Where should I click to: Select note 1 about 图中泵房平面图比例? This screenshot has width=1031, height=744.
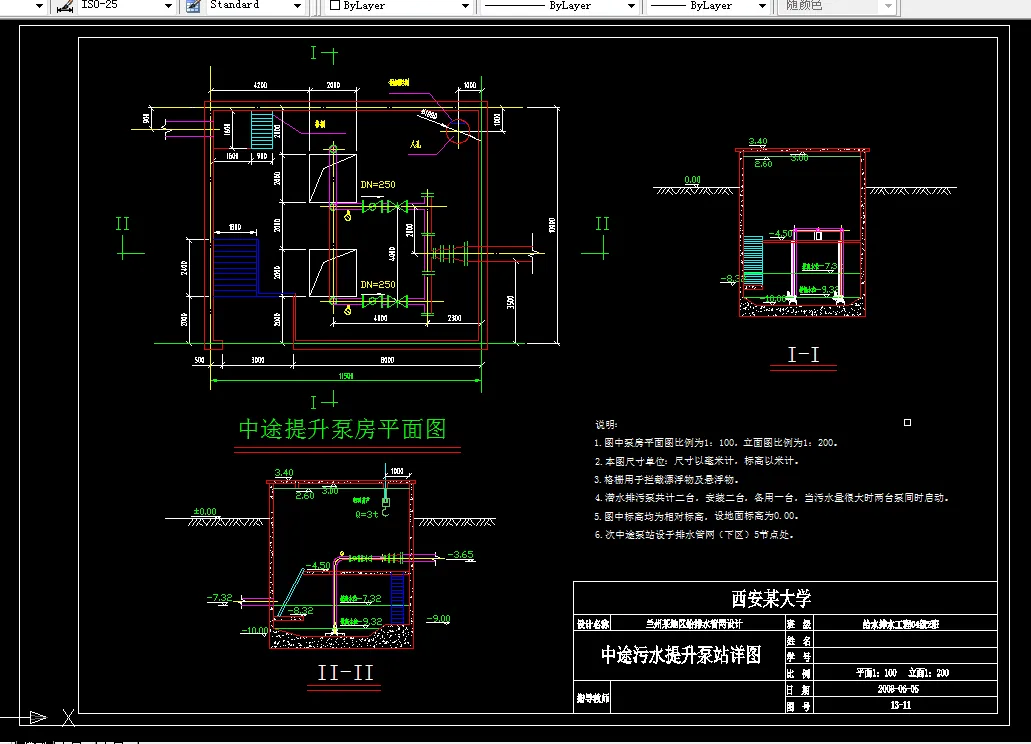(716, 443)
